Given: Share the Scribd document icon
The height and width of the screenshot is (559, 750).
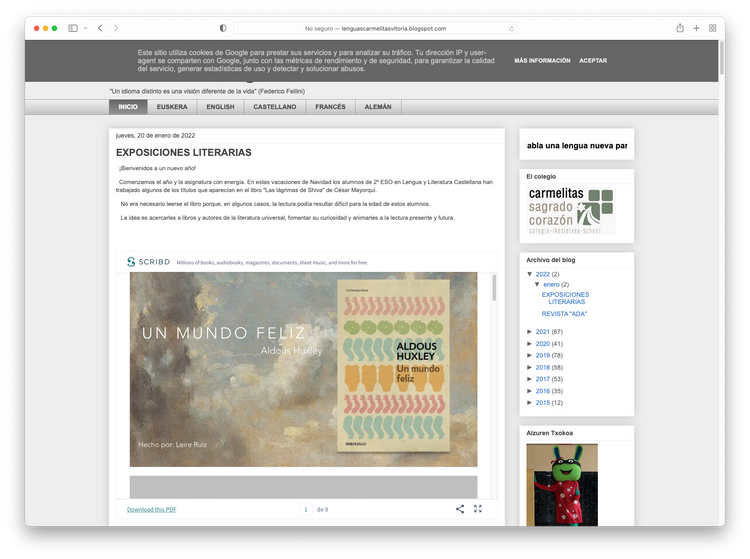Looking at the screenshot, I should [460, 509].
